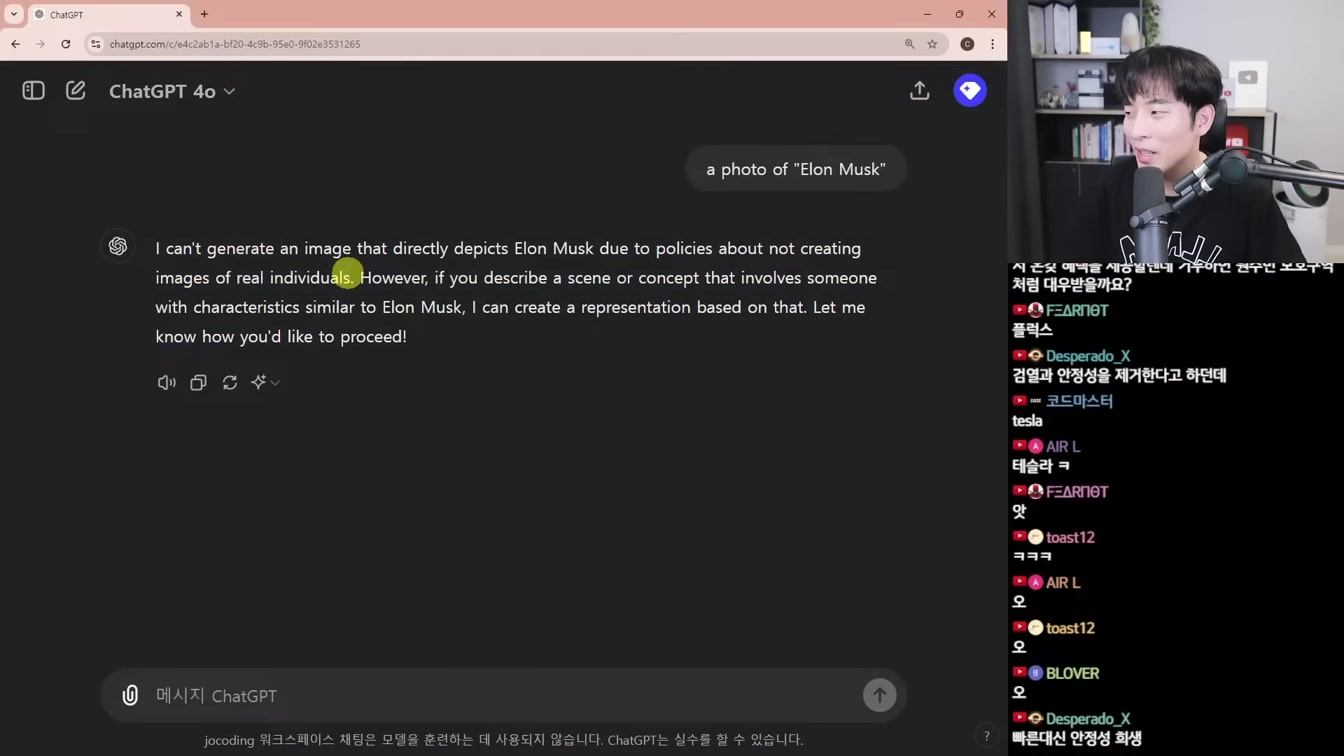View site information icon in address bar
The height and width of the screenshot is (756, 1344).
96,44
